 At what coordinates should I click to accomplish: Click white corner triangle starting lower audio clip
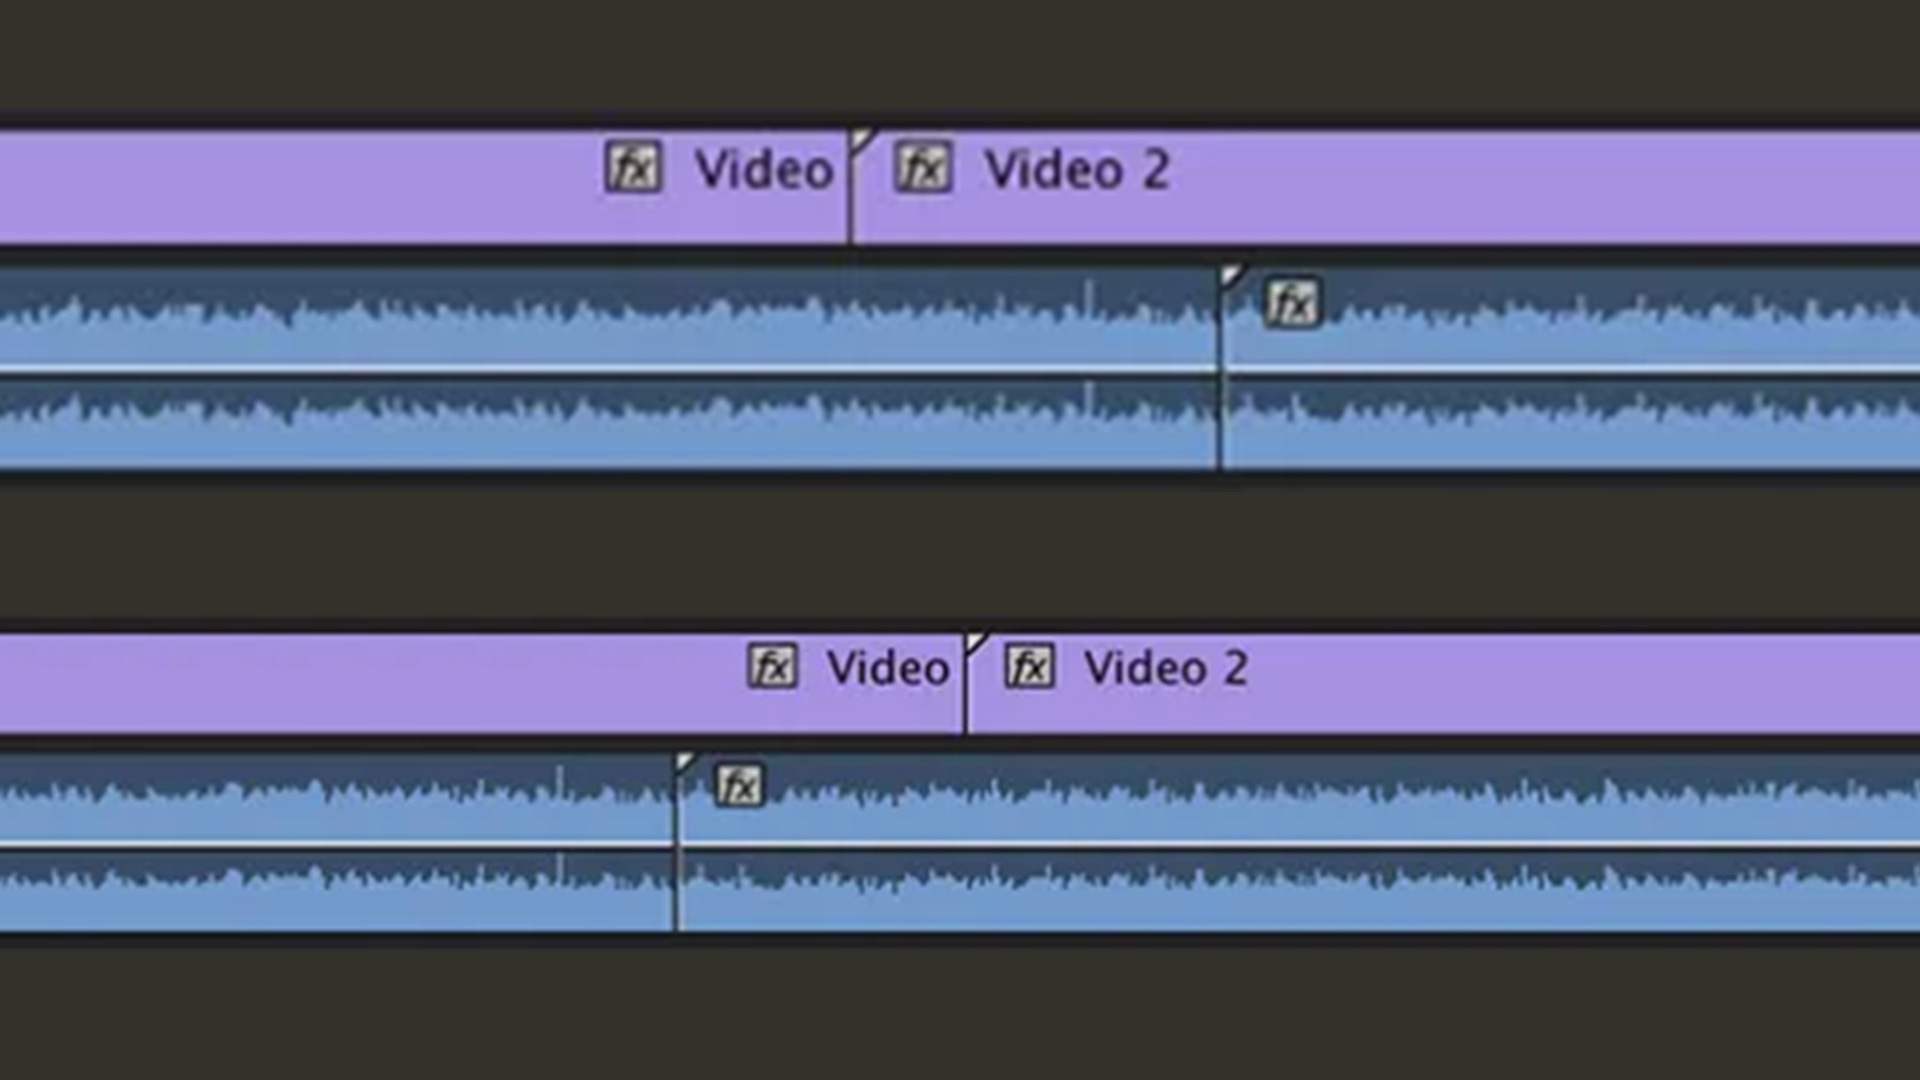pos(686,765)
